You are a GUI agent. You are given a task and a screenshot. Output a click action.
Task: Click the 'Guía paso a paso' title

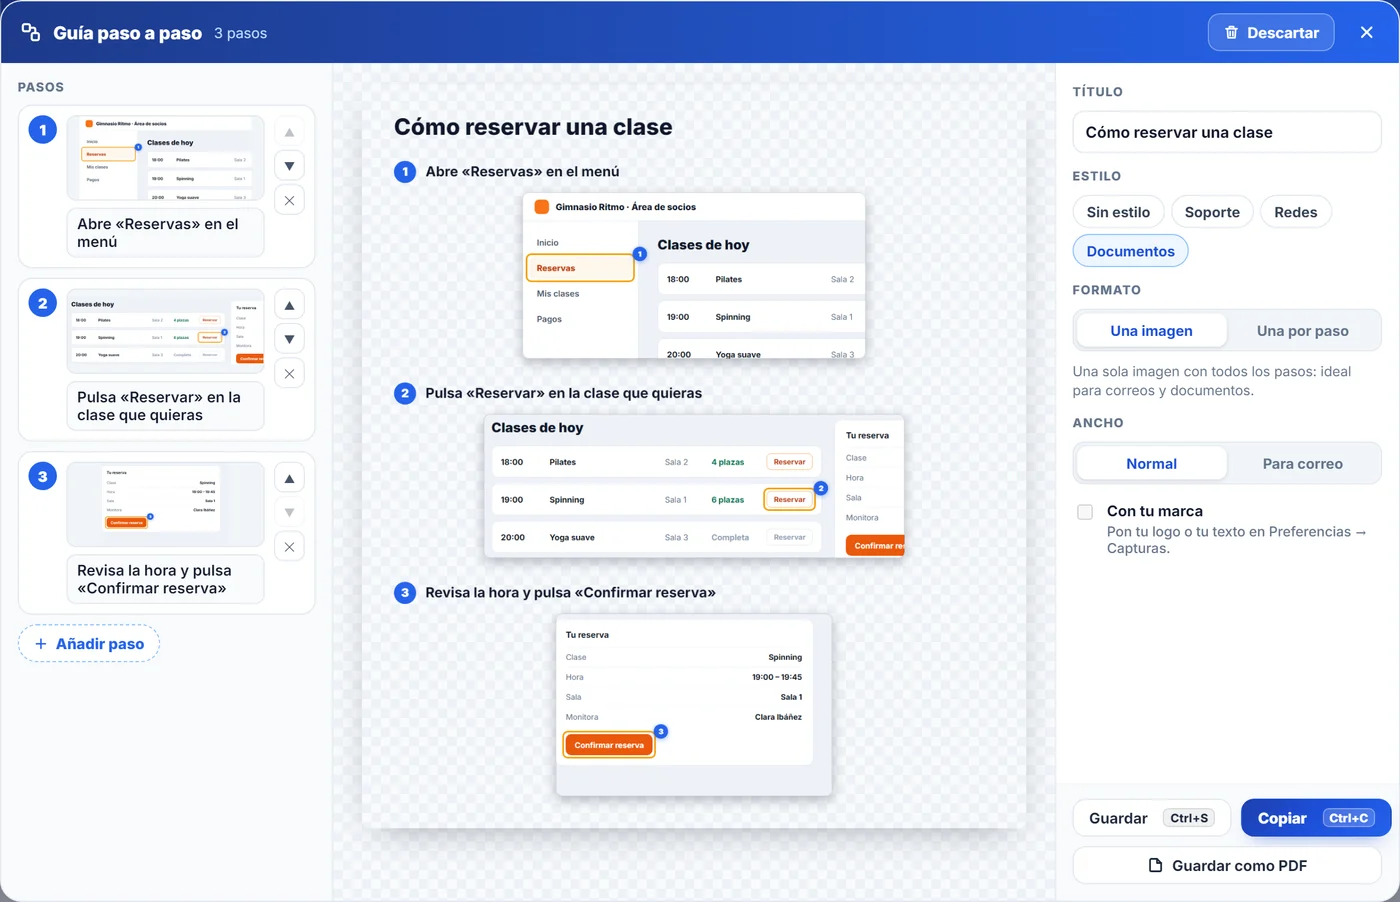point(127,33)
